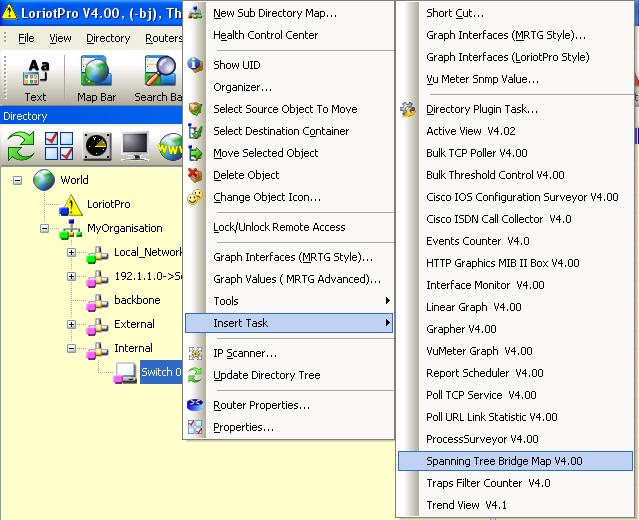The height and width of the screenshot is (520, 639).
Task: Choose Traps Filter Counter V4.0
Action: (515, 483)
